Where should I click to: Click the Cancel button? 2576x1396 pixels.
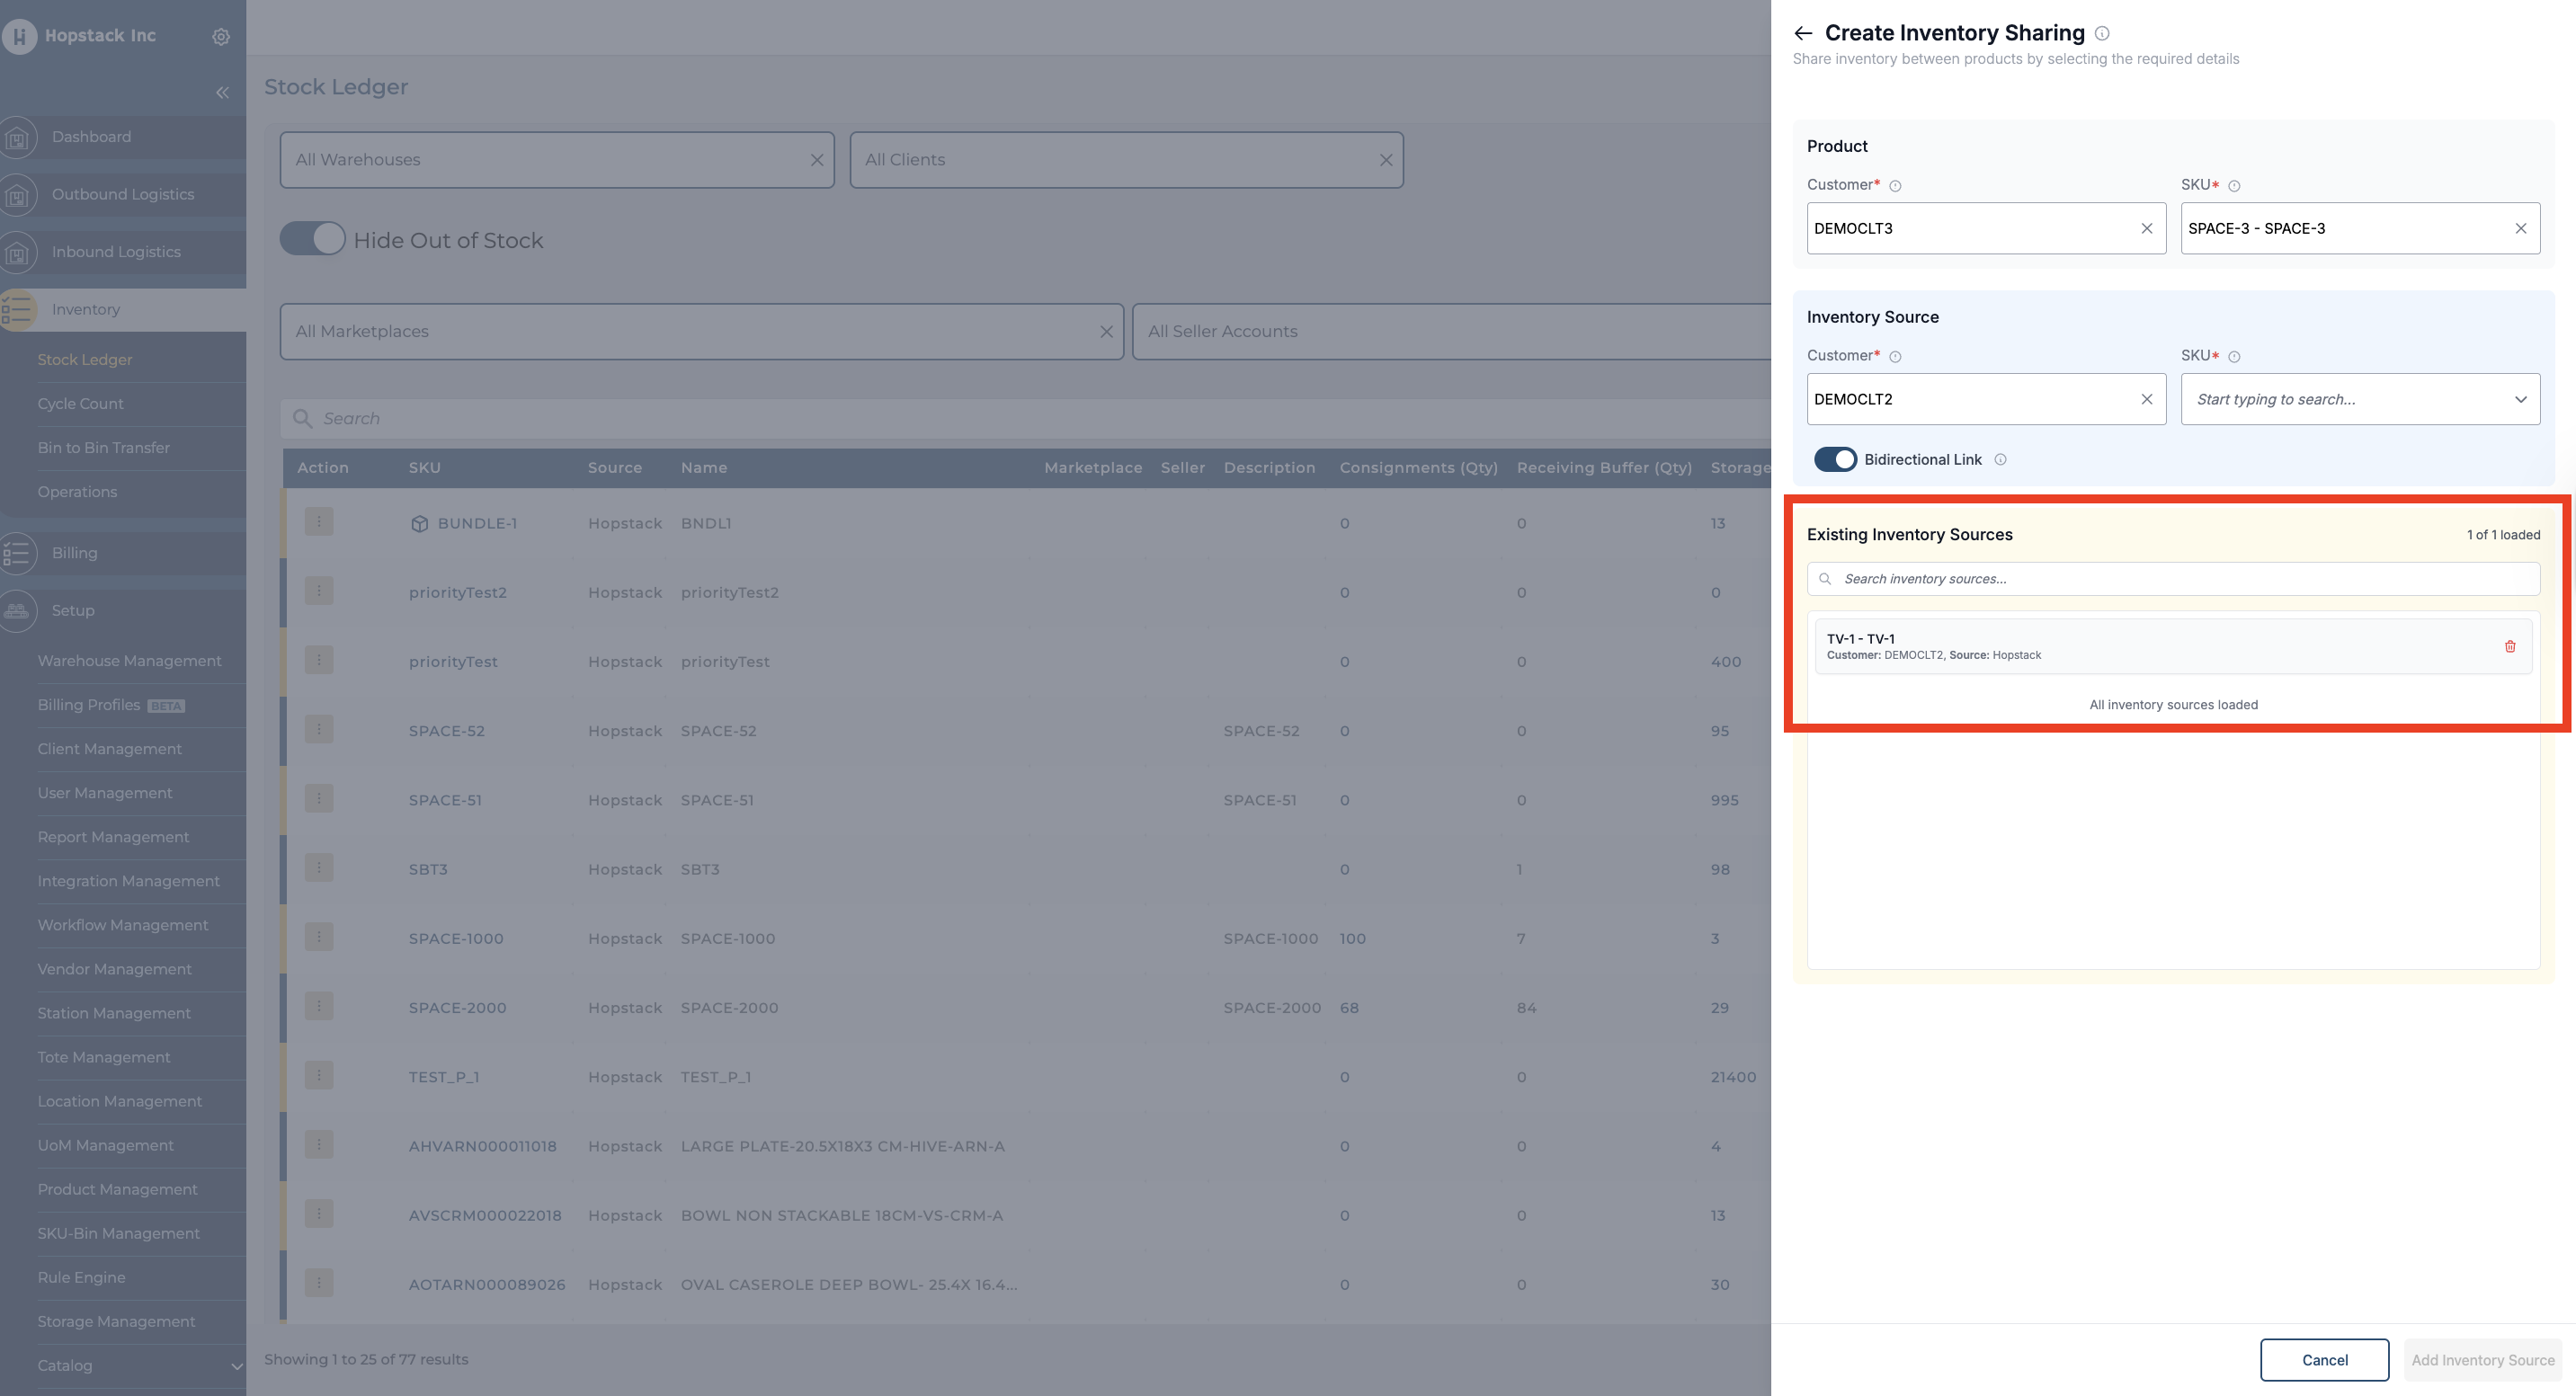click(2324, 1360)
